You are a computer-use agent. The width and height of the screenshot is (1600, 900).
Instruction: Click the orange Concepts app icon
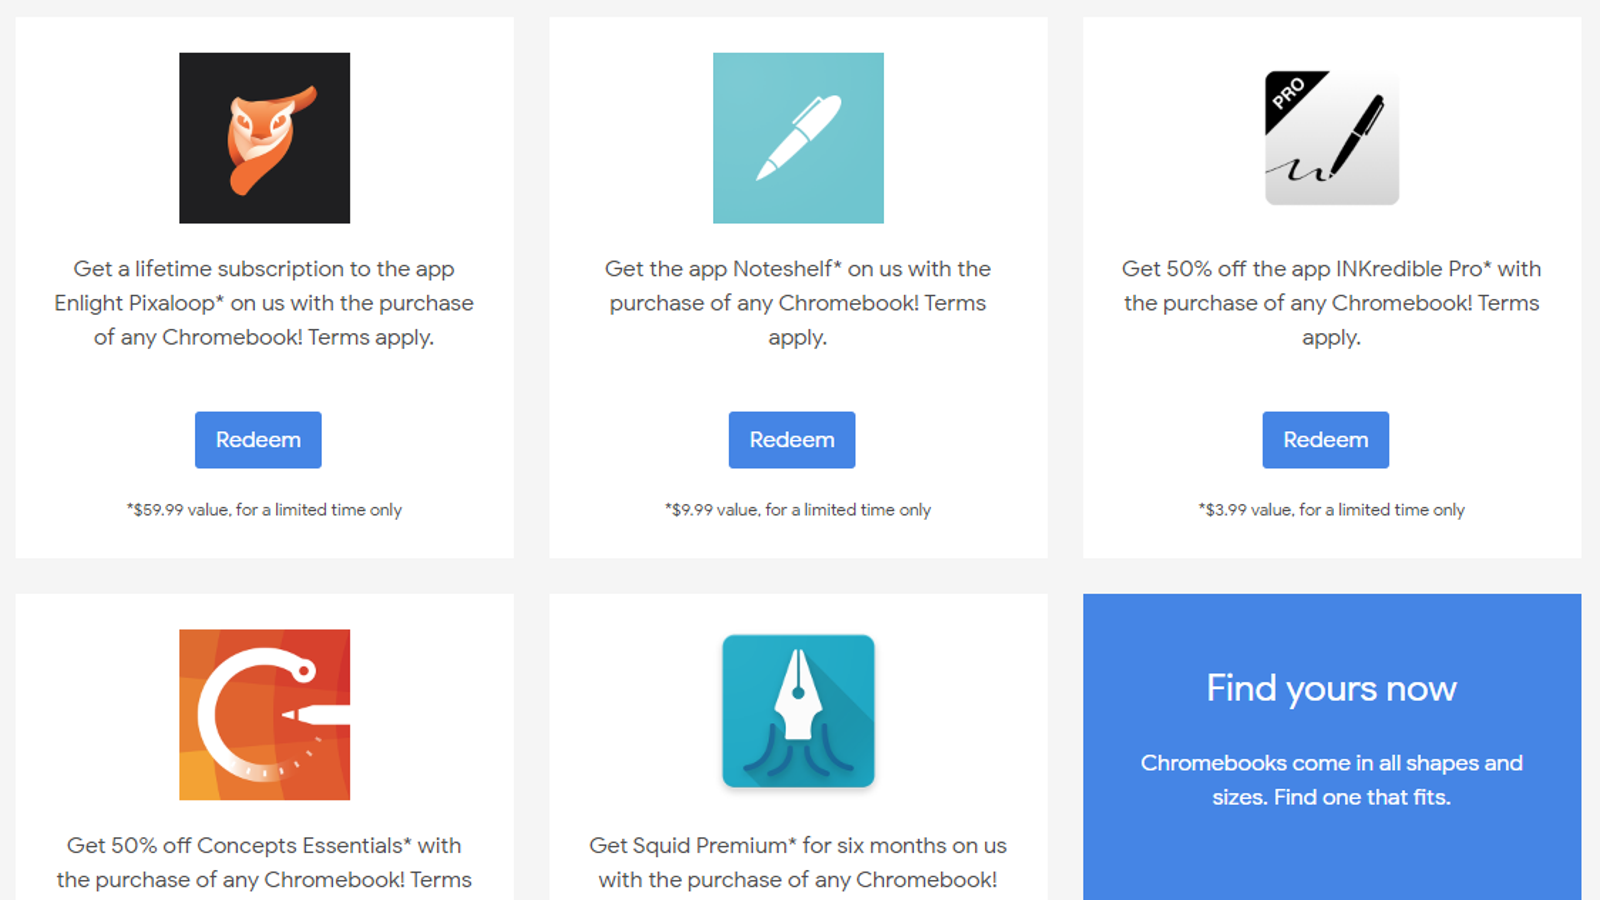click(x=264, y=714)
